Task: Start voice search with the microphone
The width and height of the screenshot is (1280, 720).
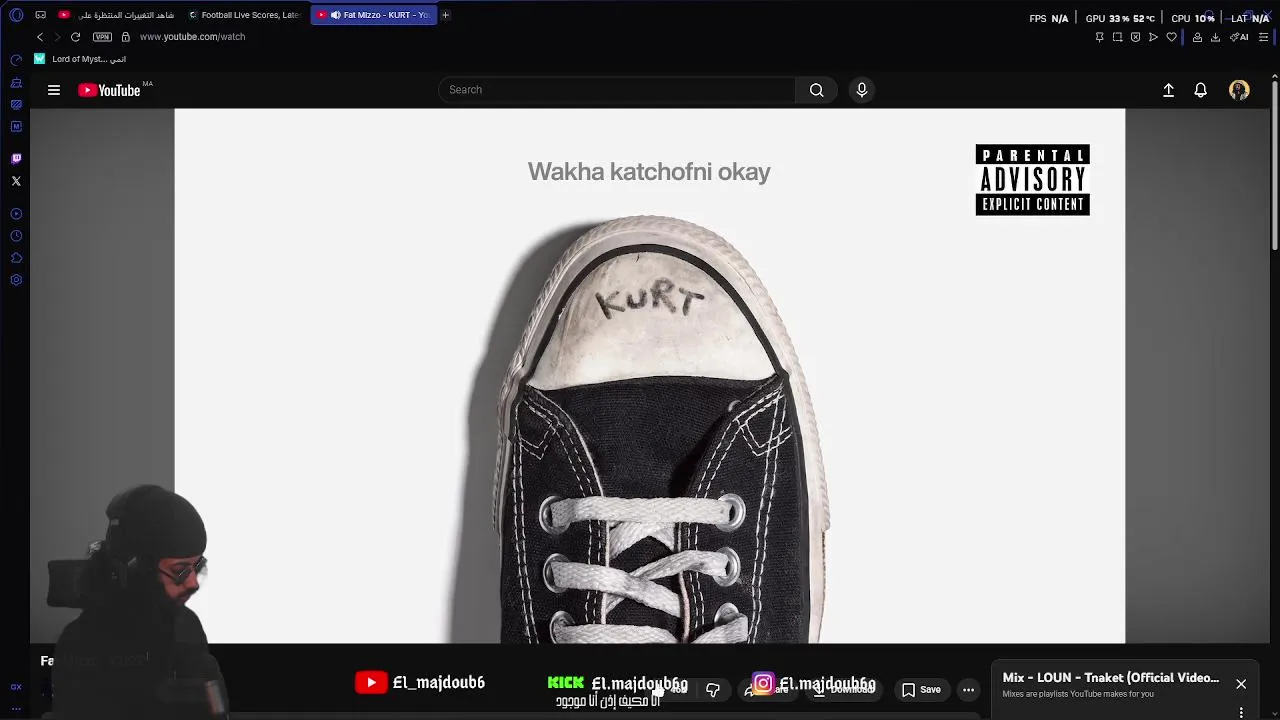Action: coord(862,90)
